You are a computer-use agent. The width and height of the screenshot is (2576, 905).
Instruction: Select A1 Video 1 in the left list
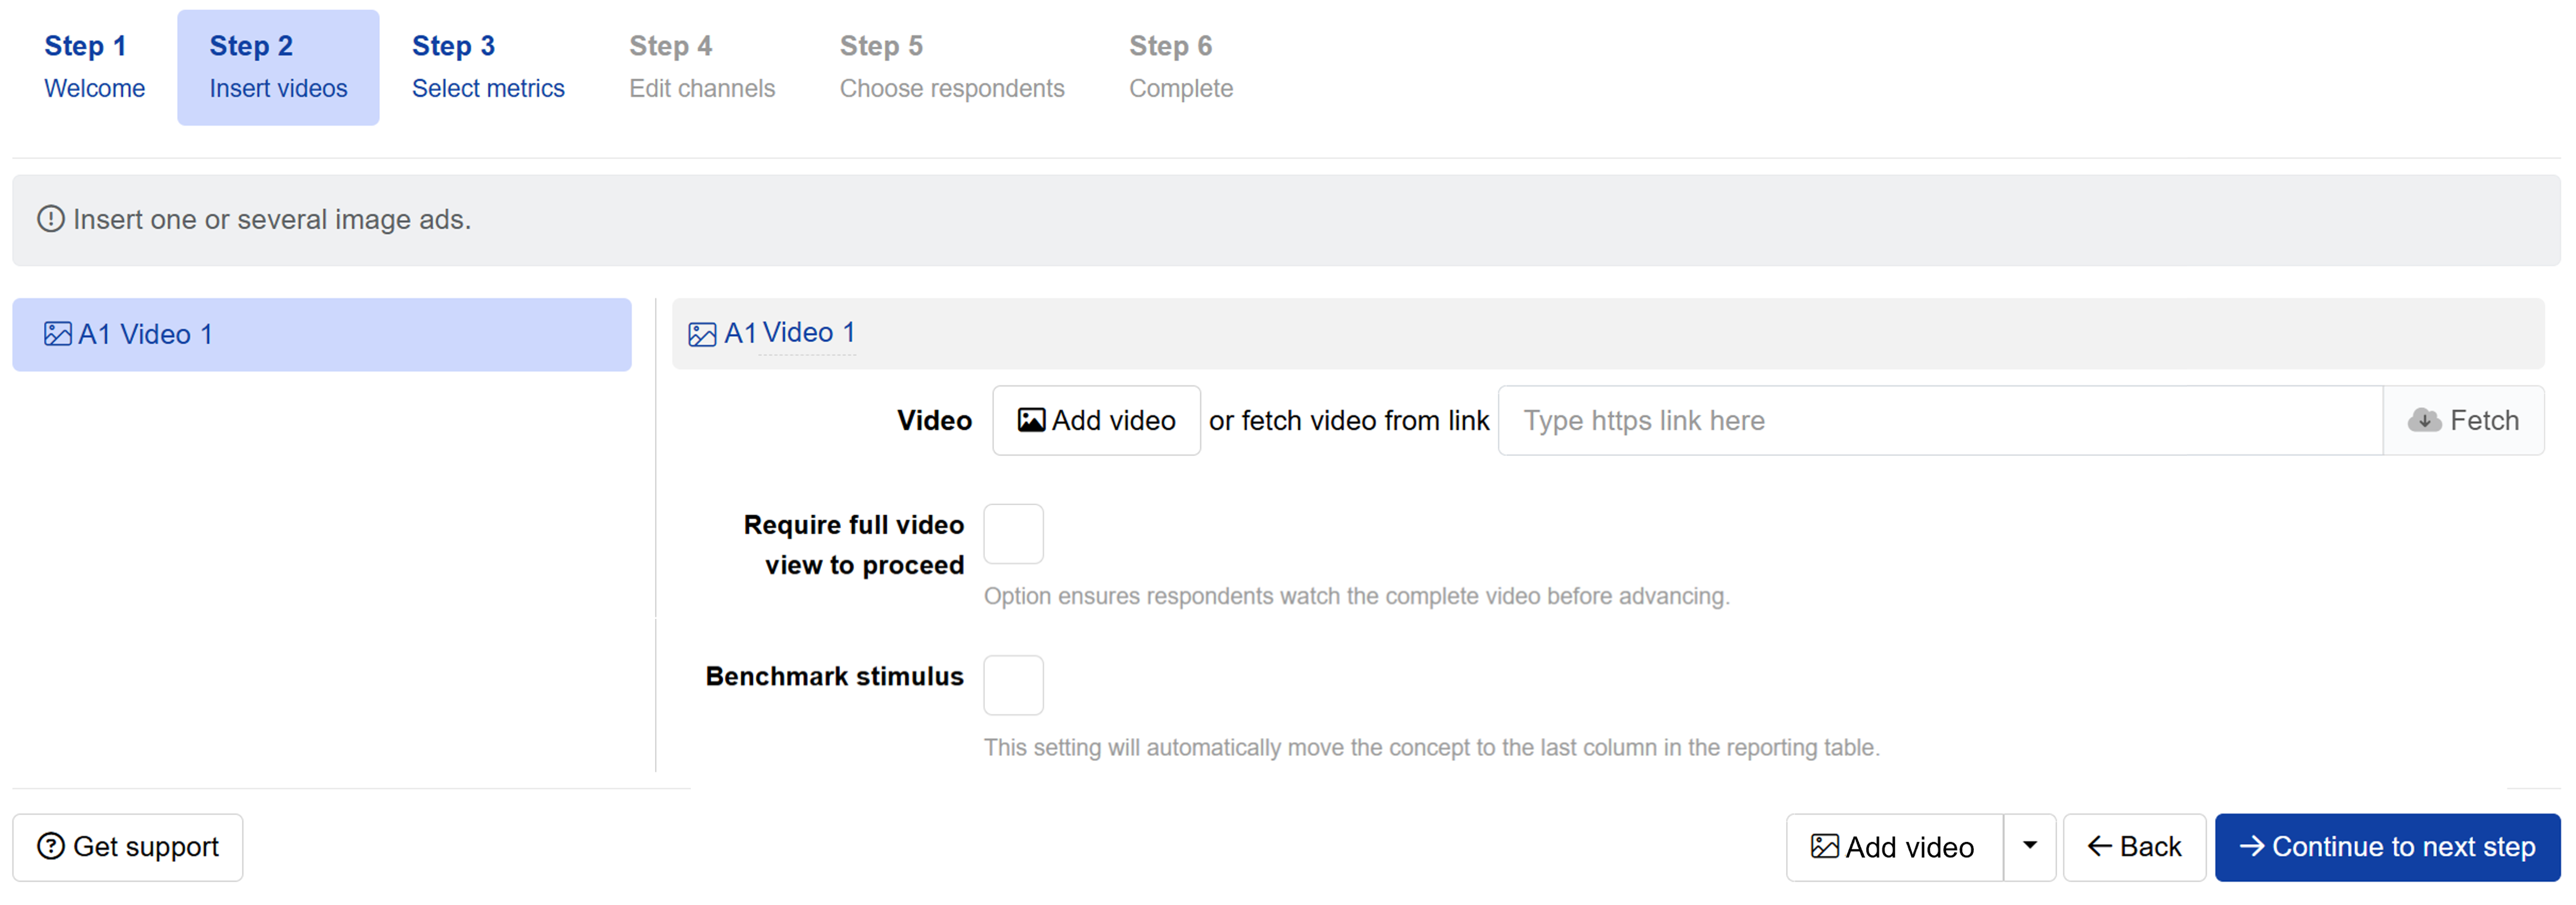(322, 334)
